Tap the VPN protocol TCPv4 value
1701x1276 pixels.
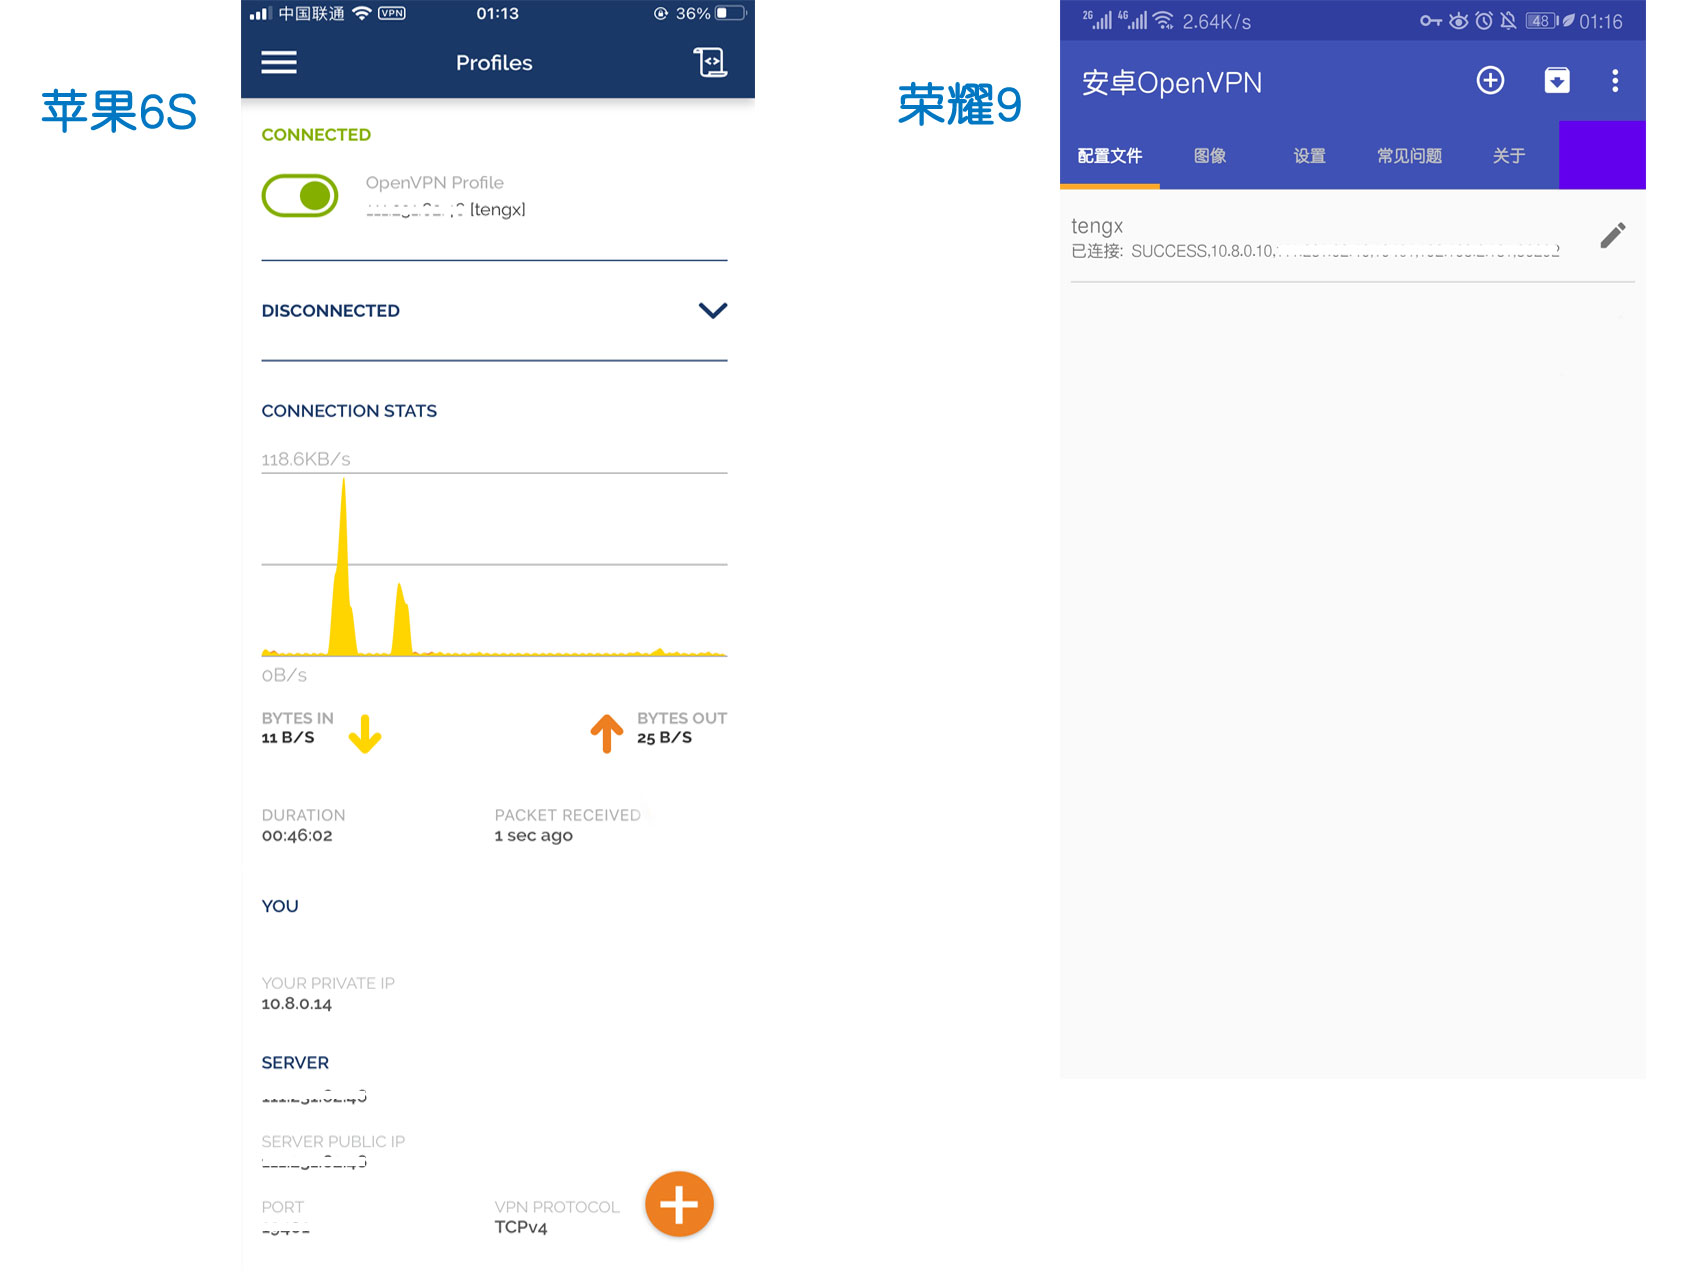coord(521,1227)
